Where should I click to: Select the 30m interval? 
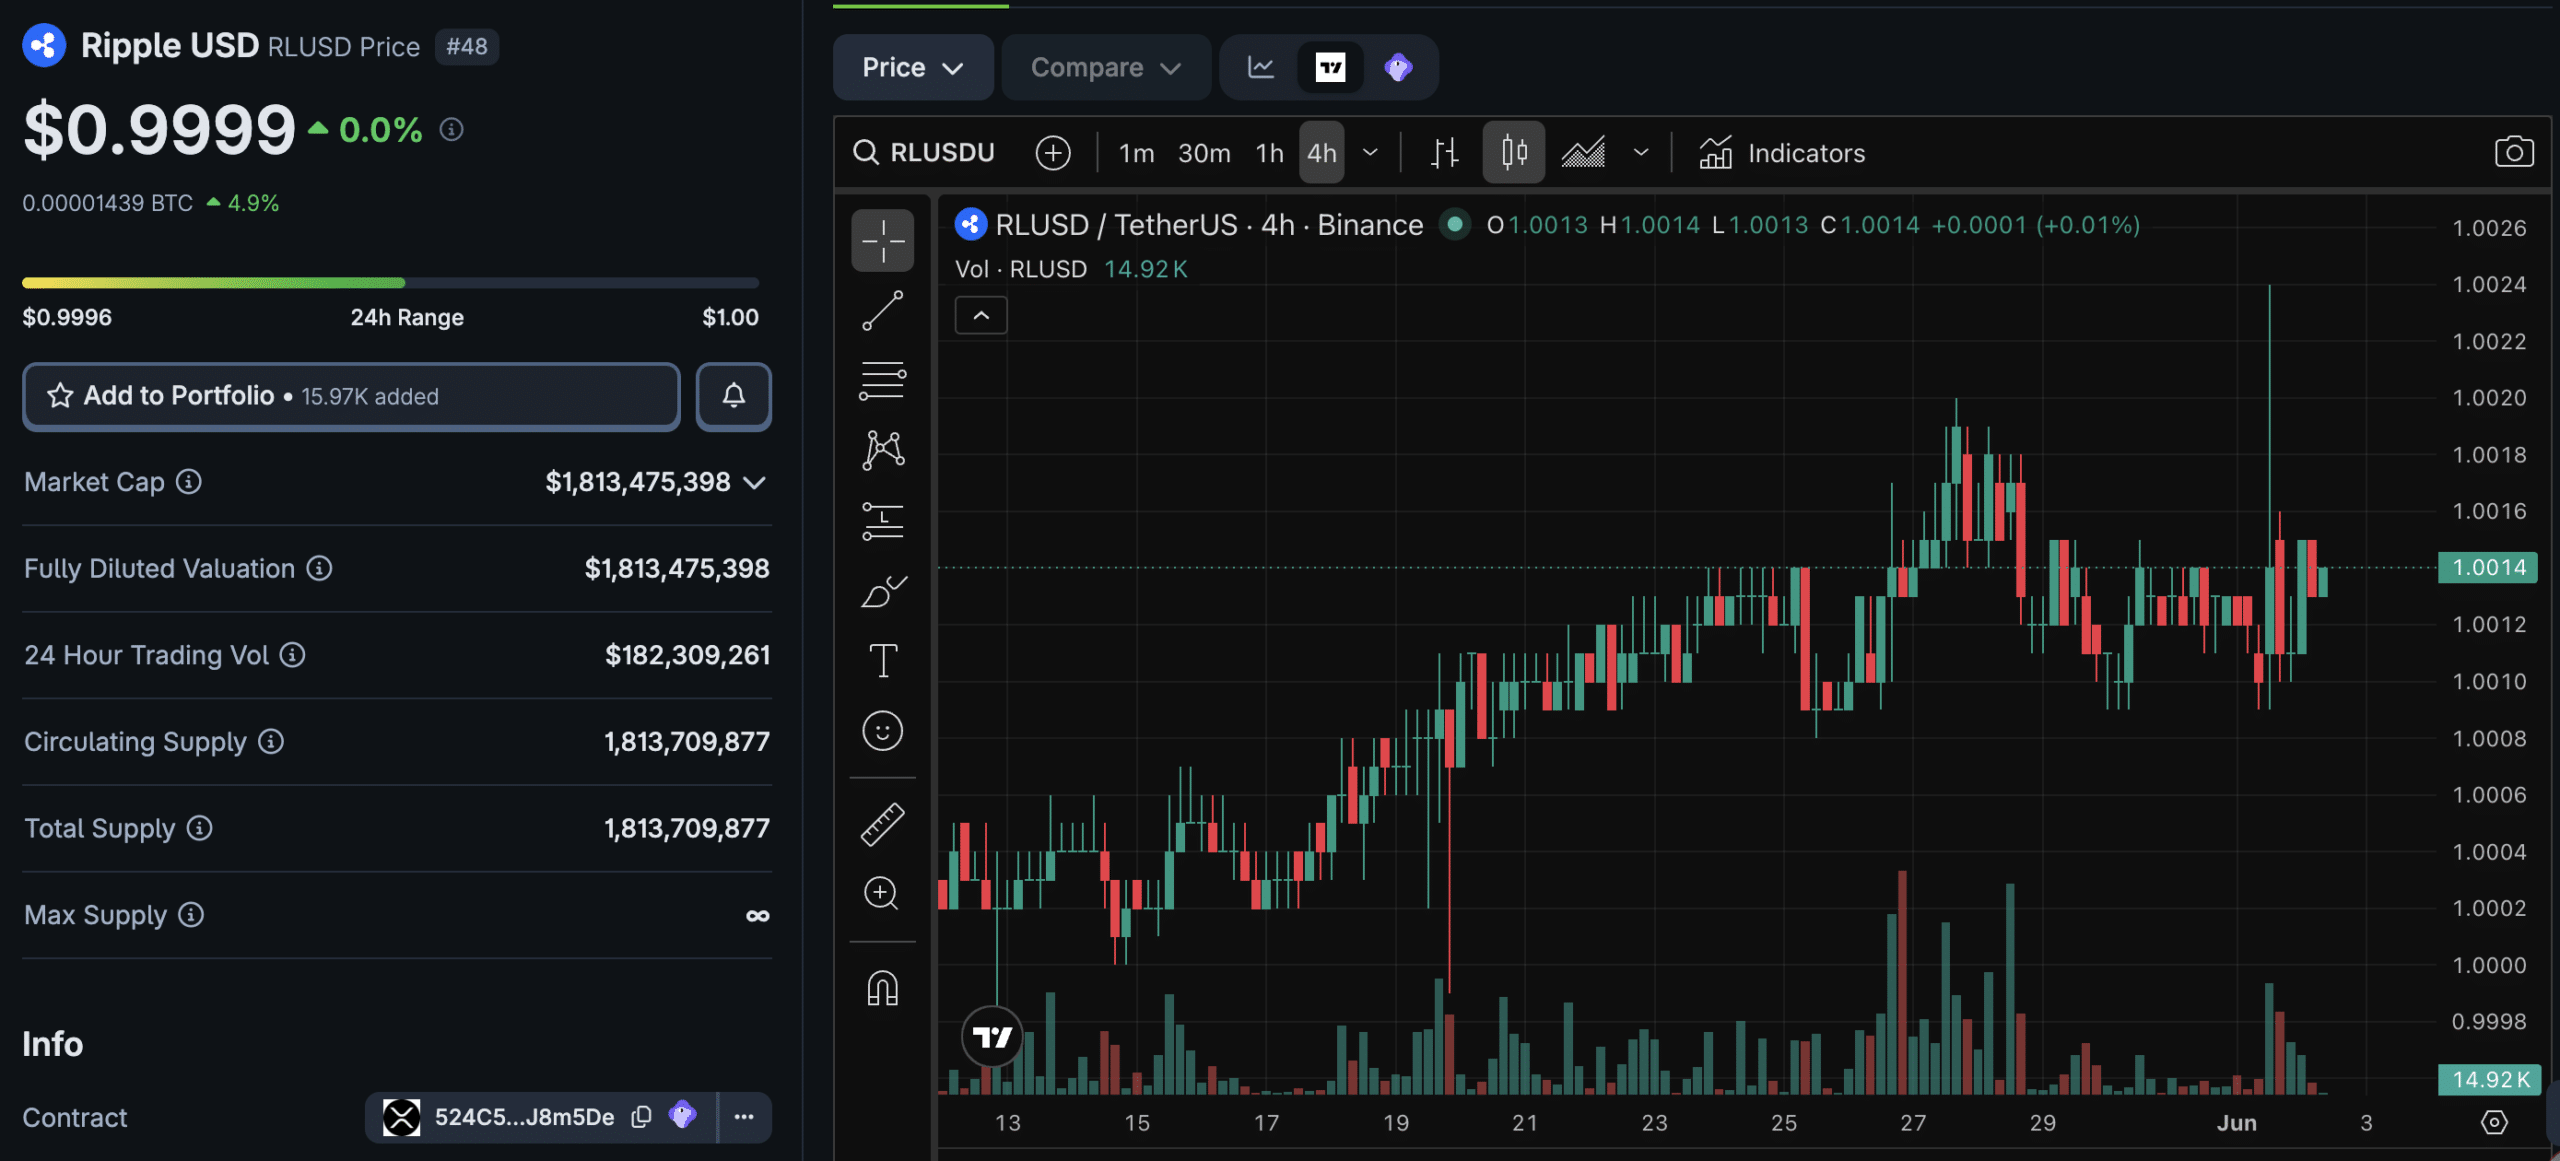click(1204, 153)
